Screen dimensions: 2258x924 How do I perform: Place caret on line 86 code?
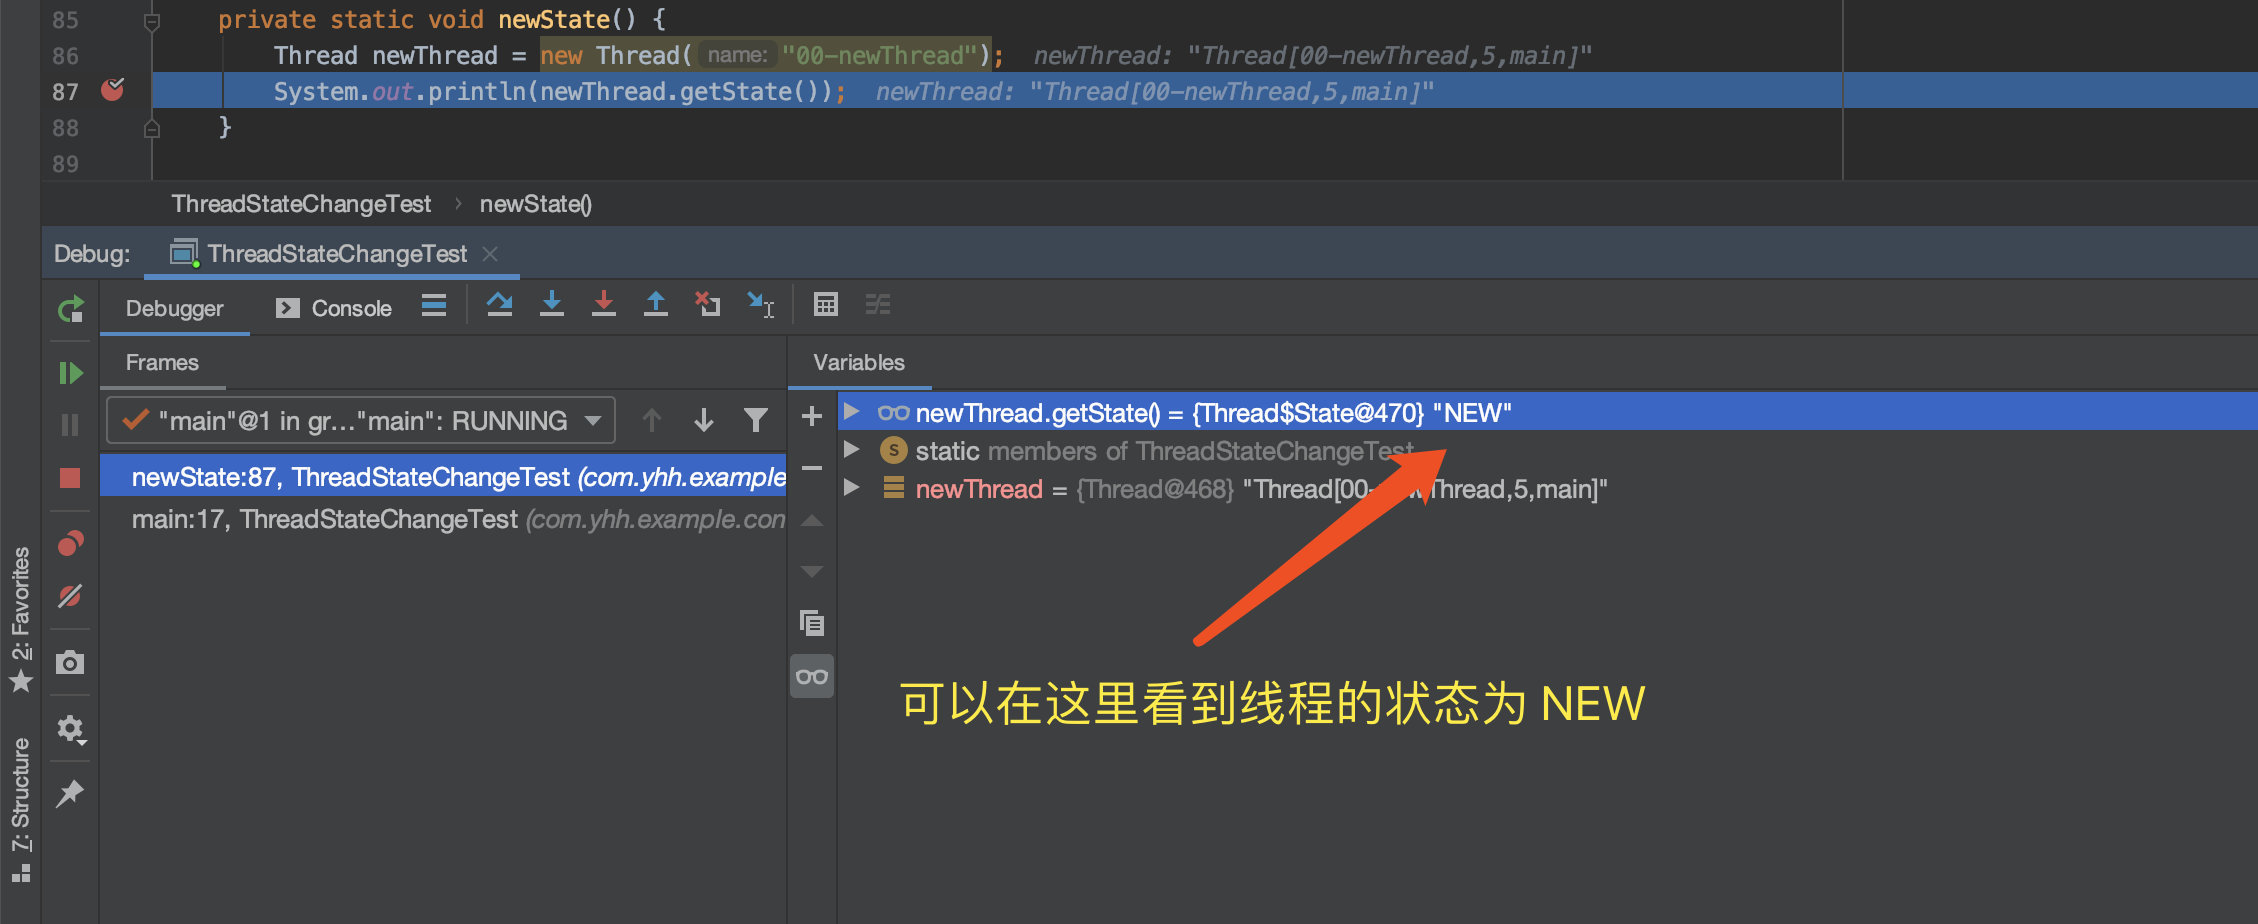click(x=639, y=55)
